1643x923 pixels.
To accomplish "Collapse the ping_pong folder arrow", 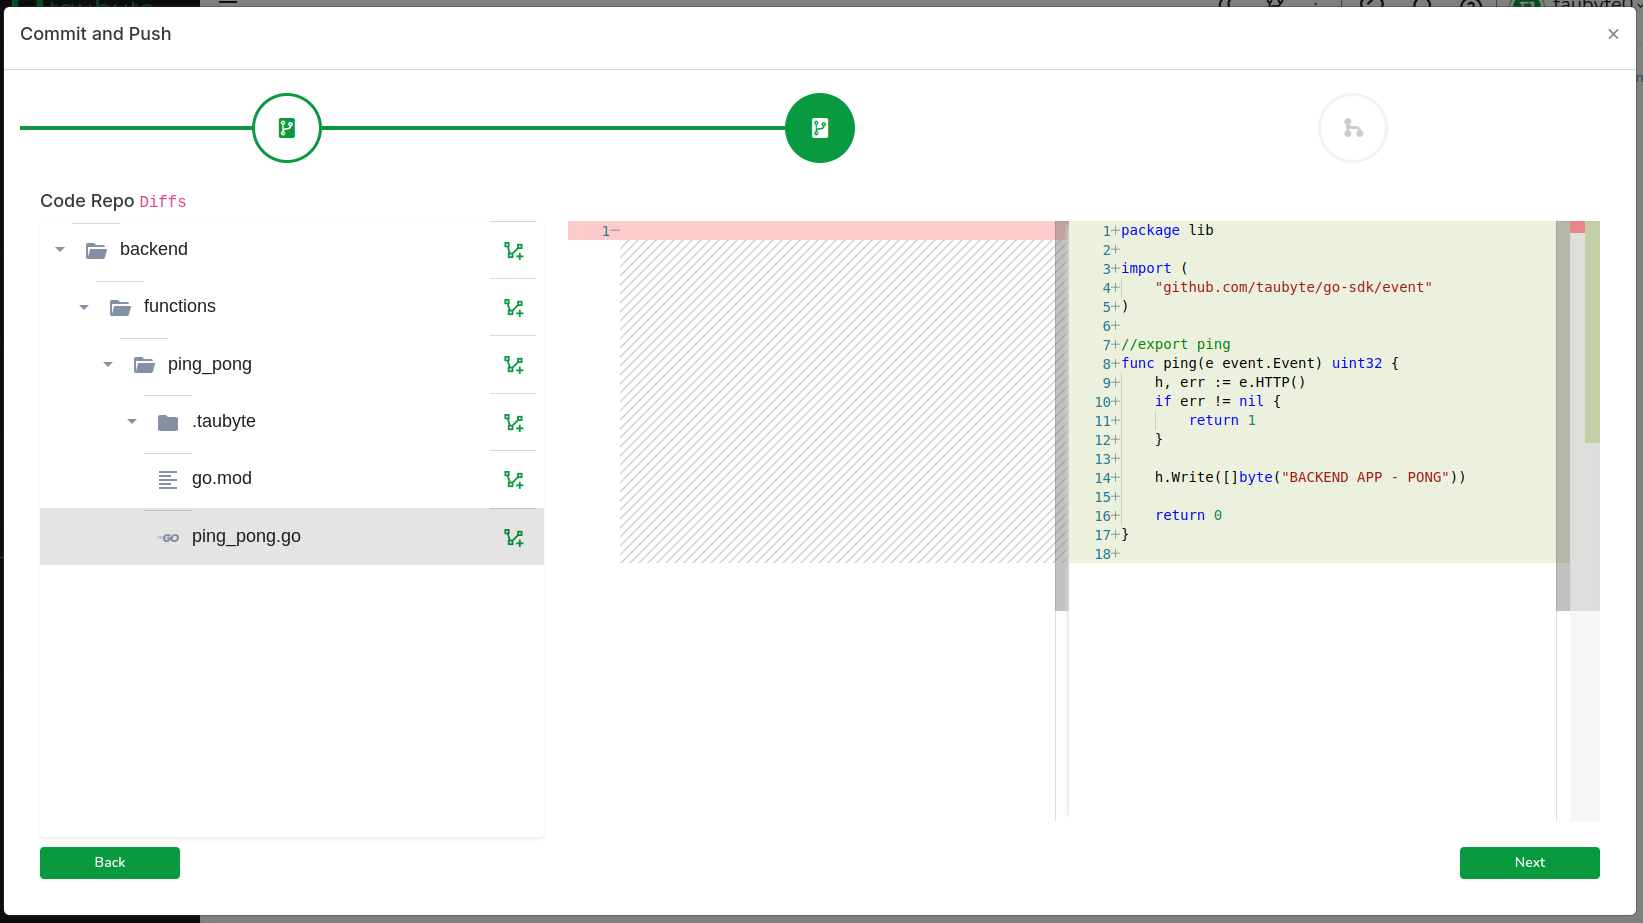I will point(108,364).
